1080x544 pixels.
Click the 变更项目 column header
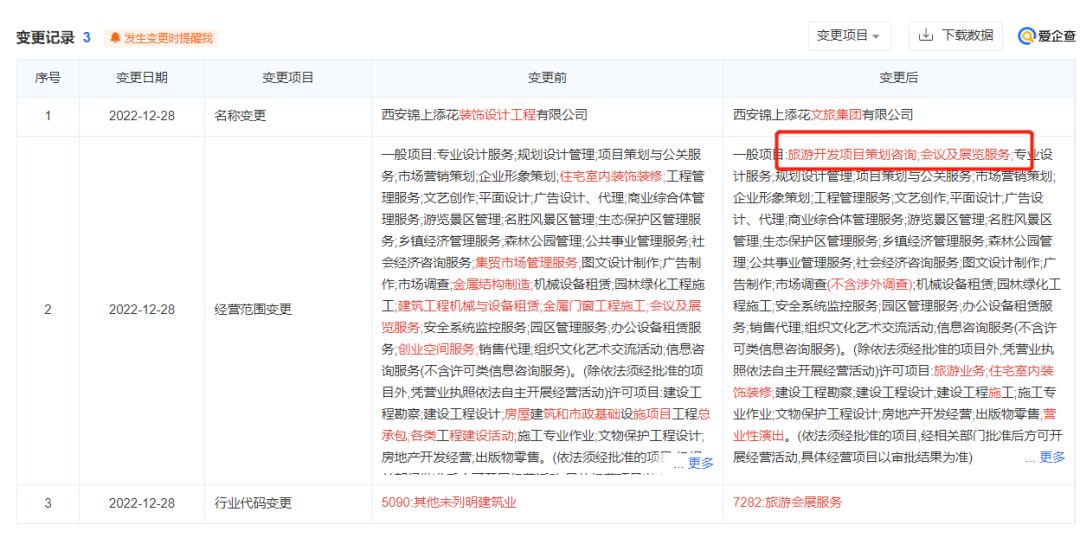(x=287, y=79)
